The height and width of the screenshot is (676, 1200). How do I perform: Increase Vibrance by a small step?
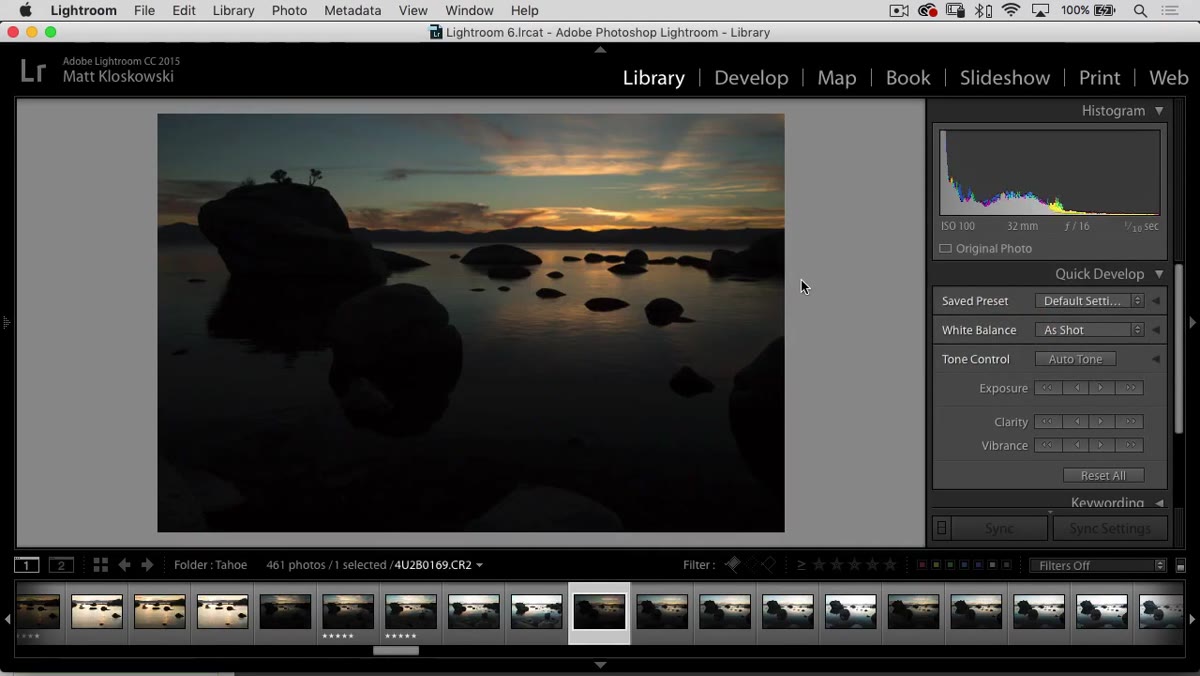point(1103,445)
